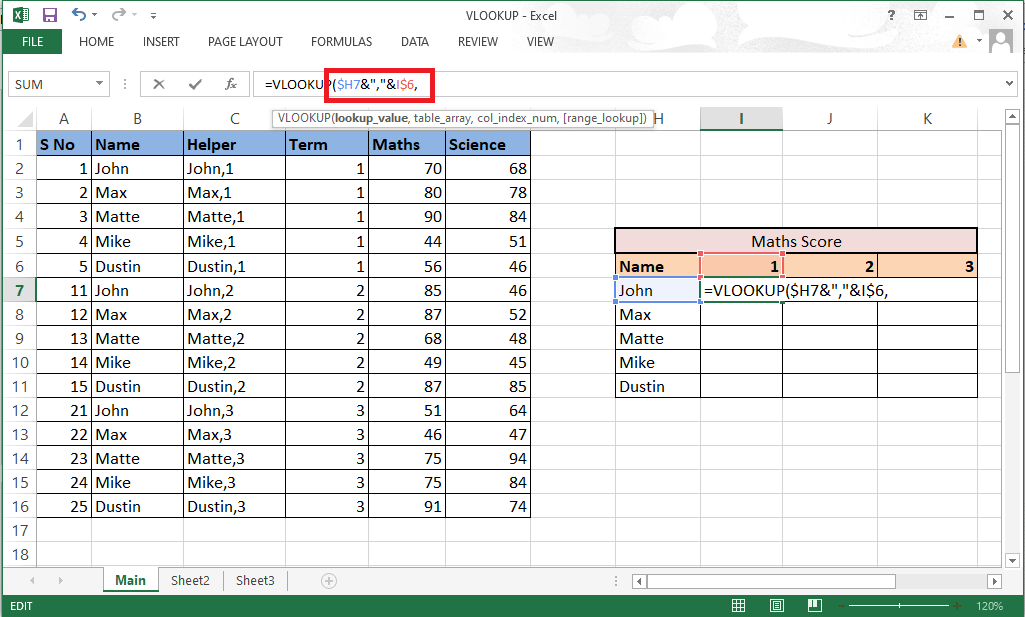This screenshot has width=1025, height=617.
Task: Switch to Sheet2 worksheet tab
Action: [190, 581]
